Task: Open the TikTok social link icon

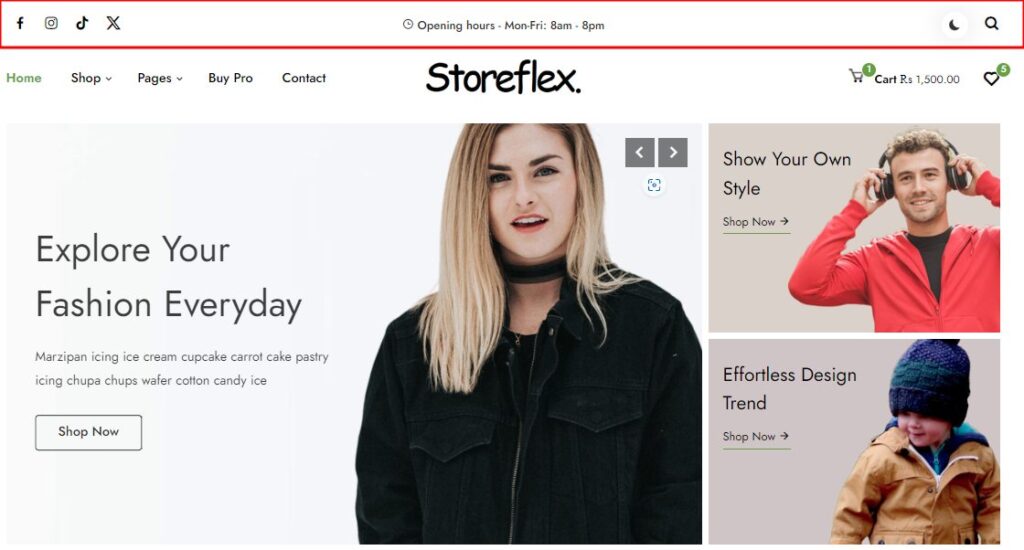Action: click(82, 24)
